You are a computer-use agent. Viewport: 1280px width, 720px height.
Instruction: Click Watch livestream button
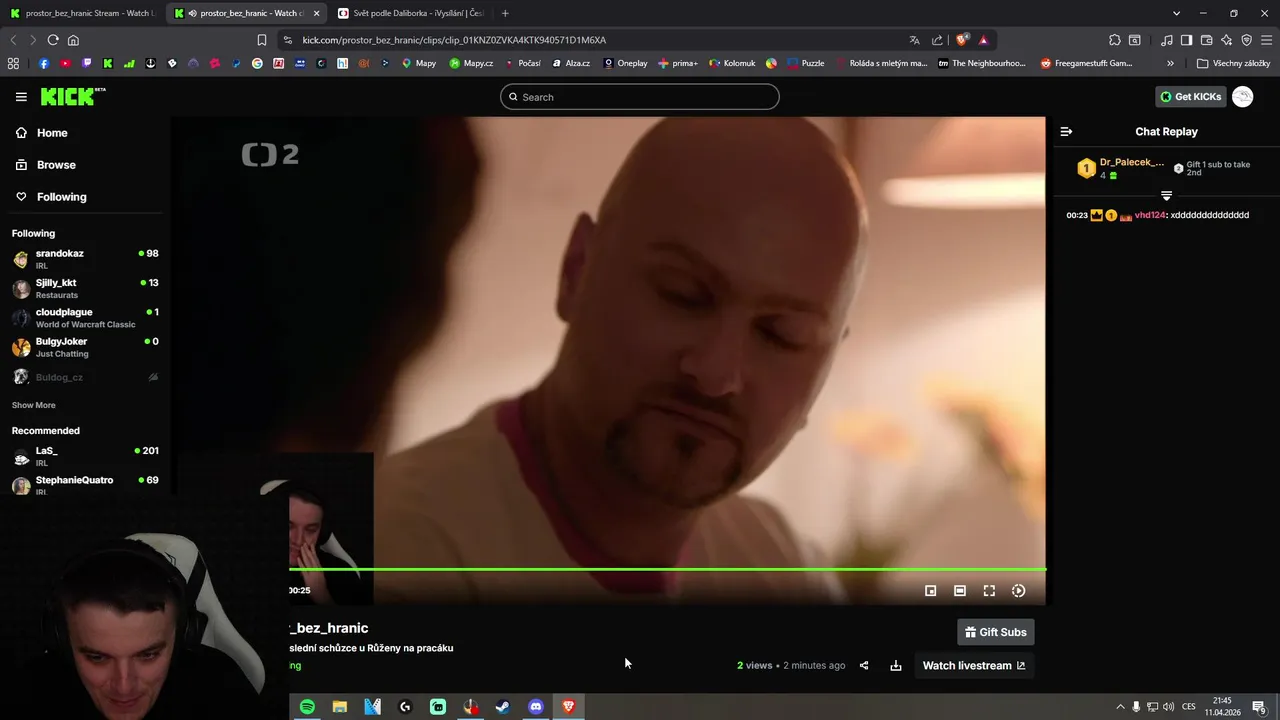(x=973, y=666)
